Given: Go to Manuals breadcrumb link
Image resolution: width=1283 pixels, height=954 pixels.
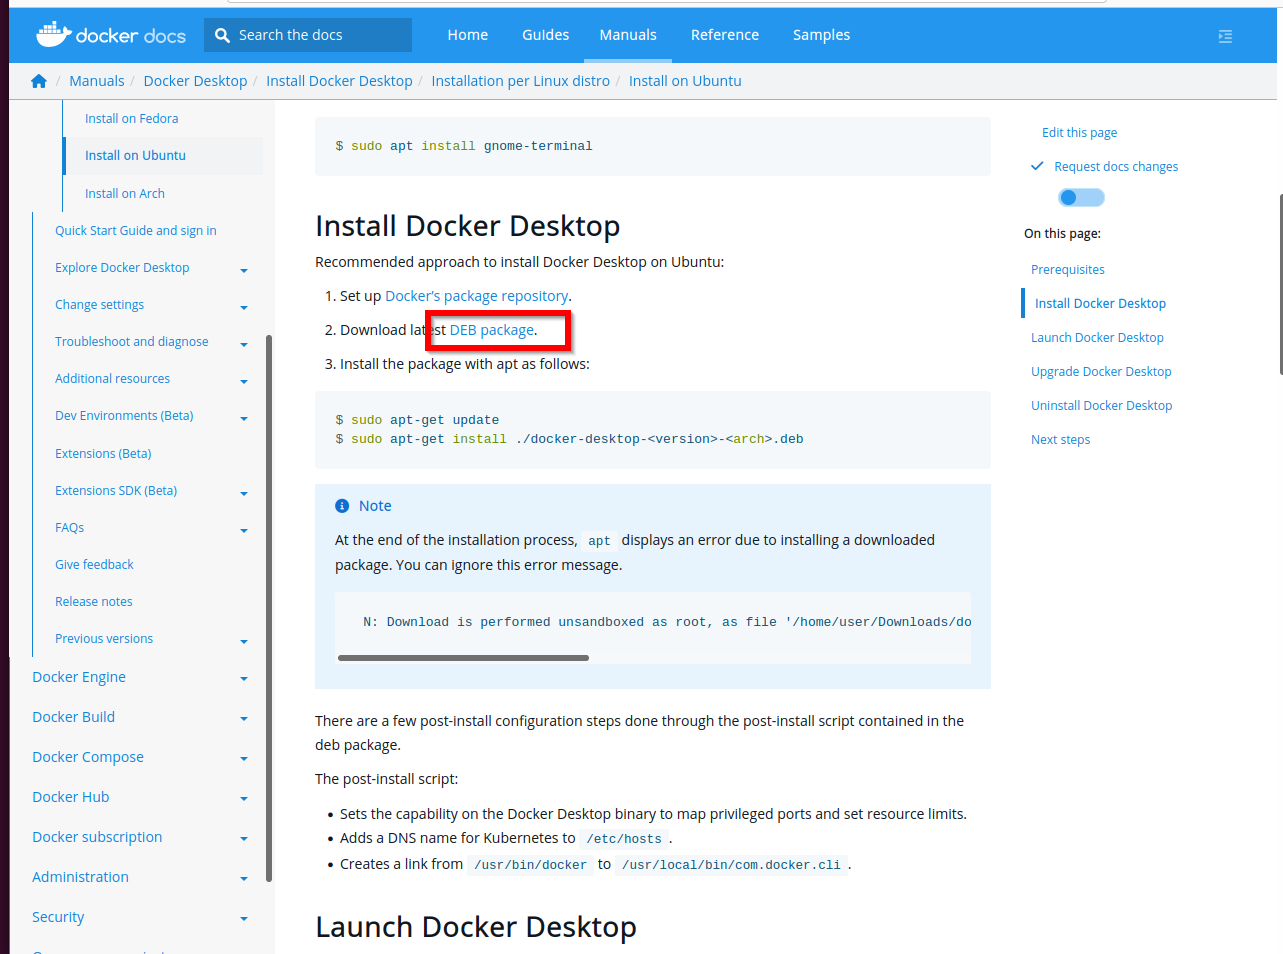Looking at the screenshot, I should tap(97, 81).
